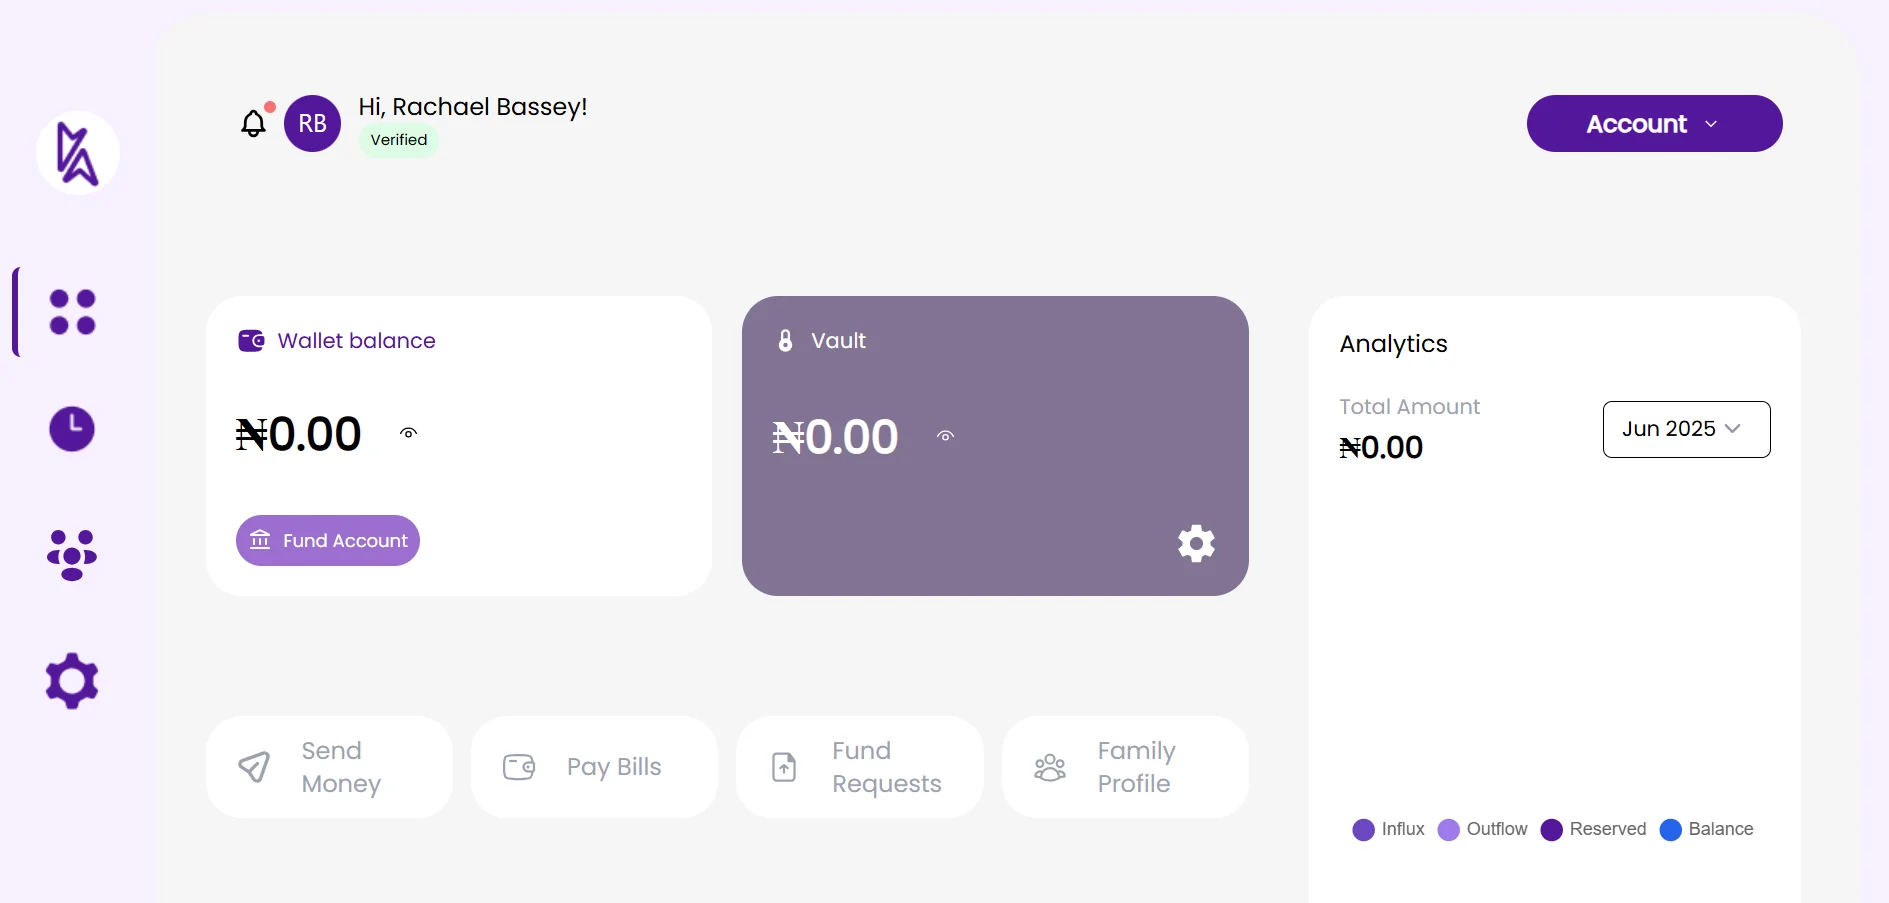Open the dashboard grid icon in sidebar
Viewport: 1889px width, 903px height.
pos(72,312)
